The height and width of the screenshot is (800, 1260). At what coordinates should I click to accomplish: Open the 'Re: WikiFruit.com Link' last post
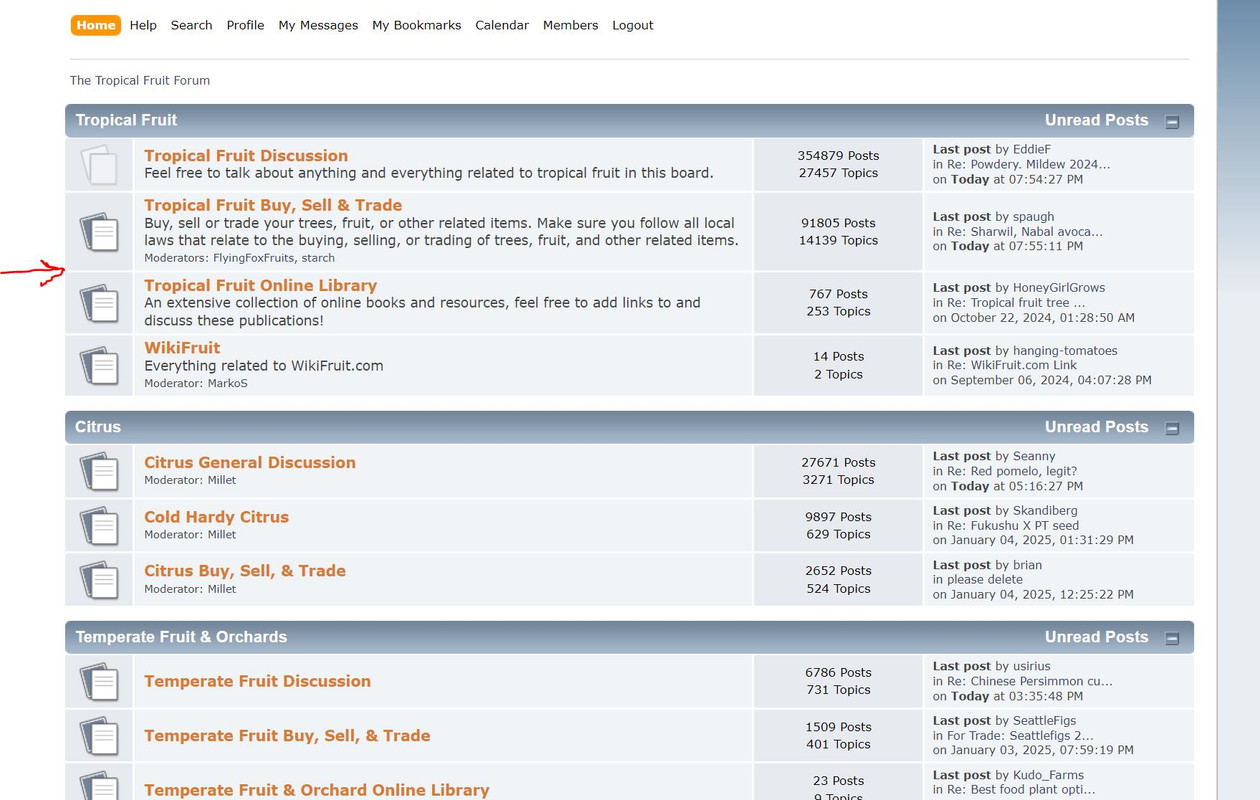(x=1013, y=365)
